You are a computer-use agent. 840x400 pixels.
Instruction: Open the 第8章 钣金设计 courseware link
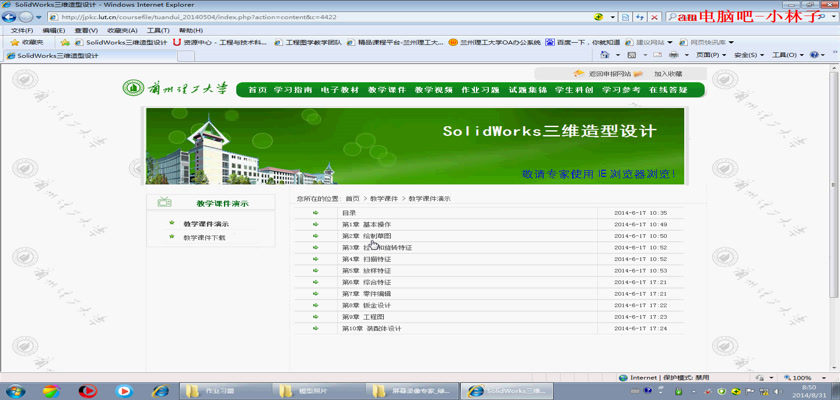pos(366,305)
